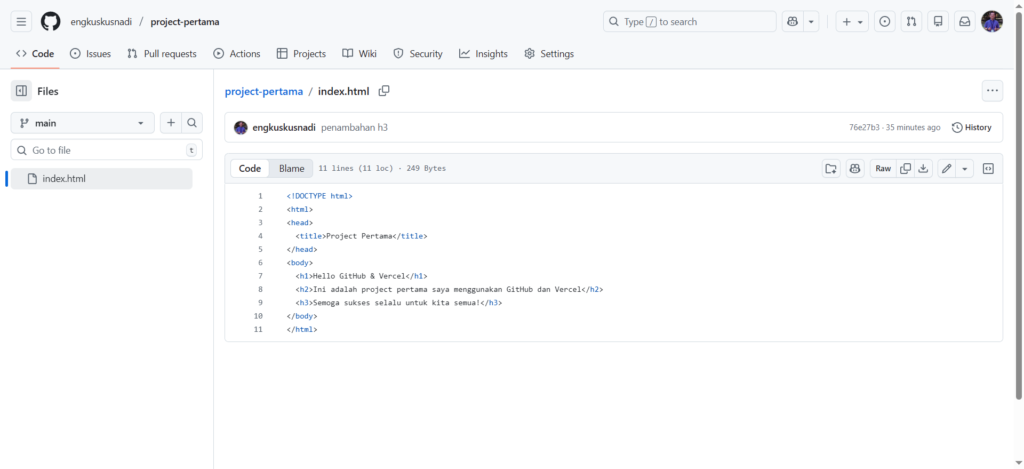Click the Project Pertama title code line
Screen dimensions: 1024x469
pyautogui.click(x=361, y=236)
